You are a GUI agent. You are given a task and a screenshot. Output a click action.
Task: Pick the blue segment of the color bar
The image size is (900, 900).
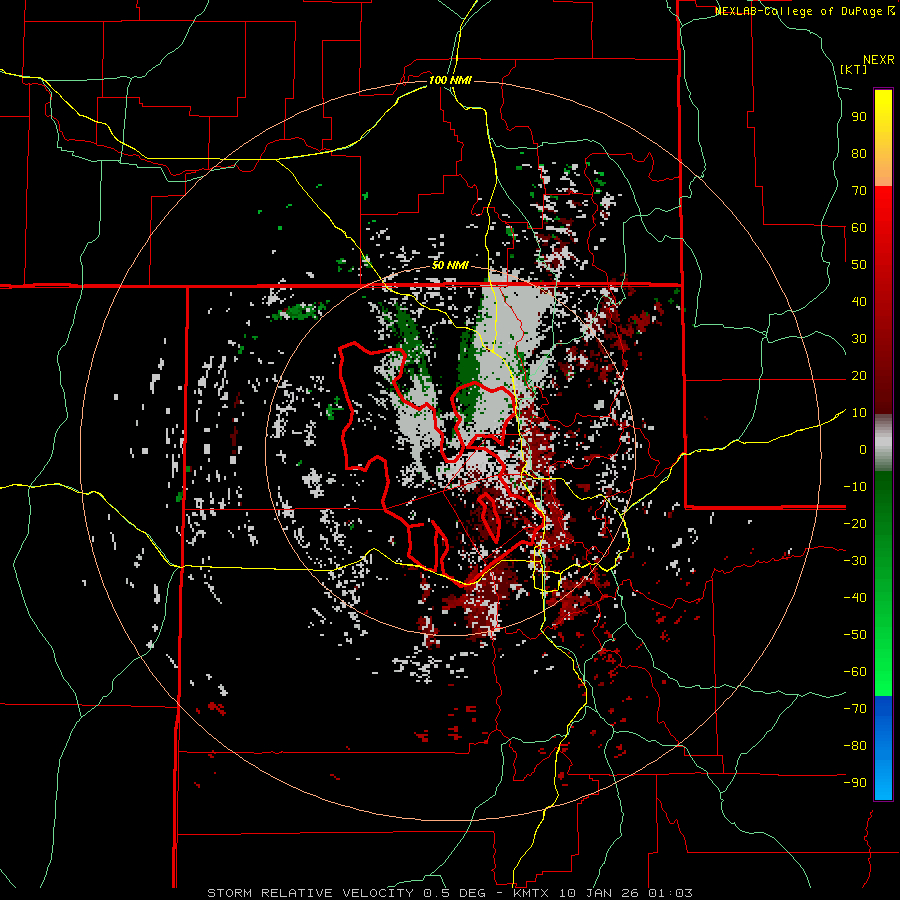[x=883, y=747]
